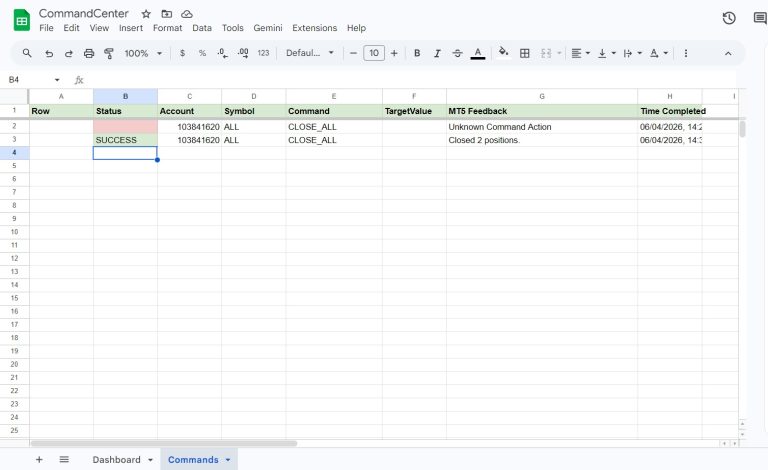Open the View menu

point(99,28)
